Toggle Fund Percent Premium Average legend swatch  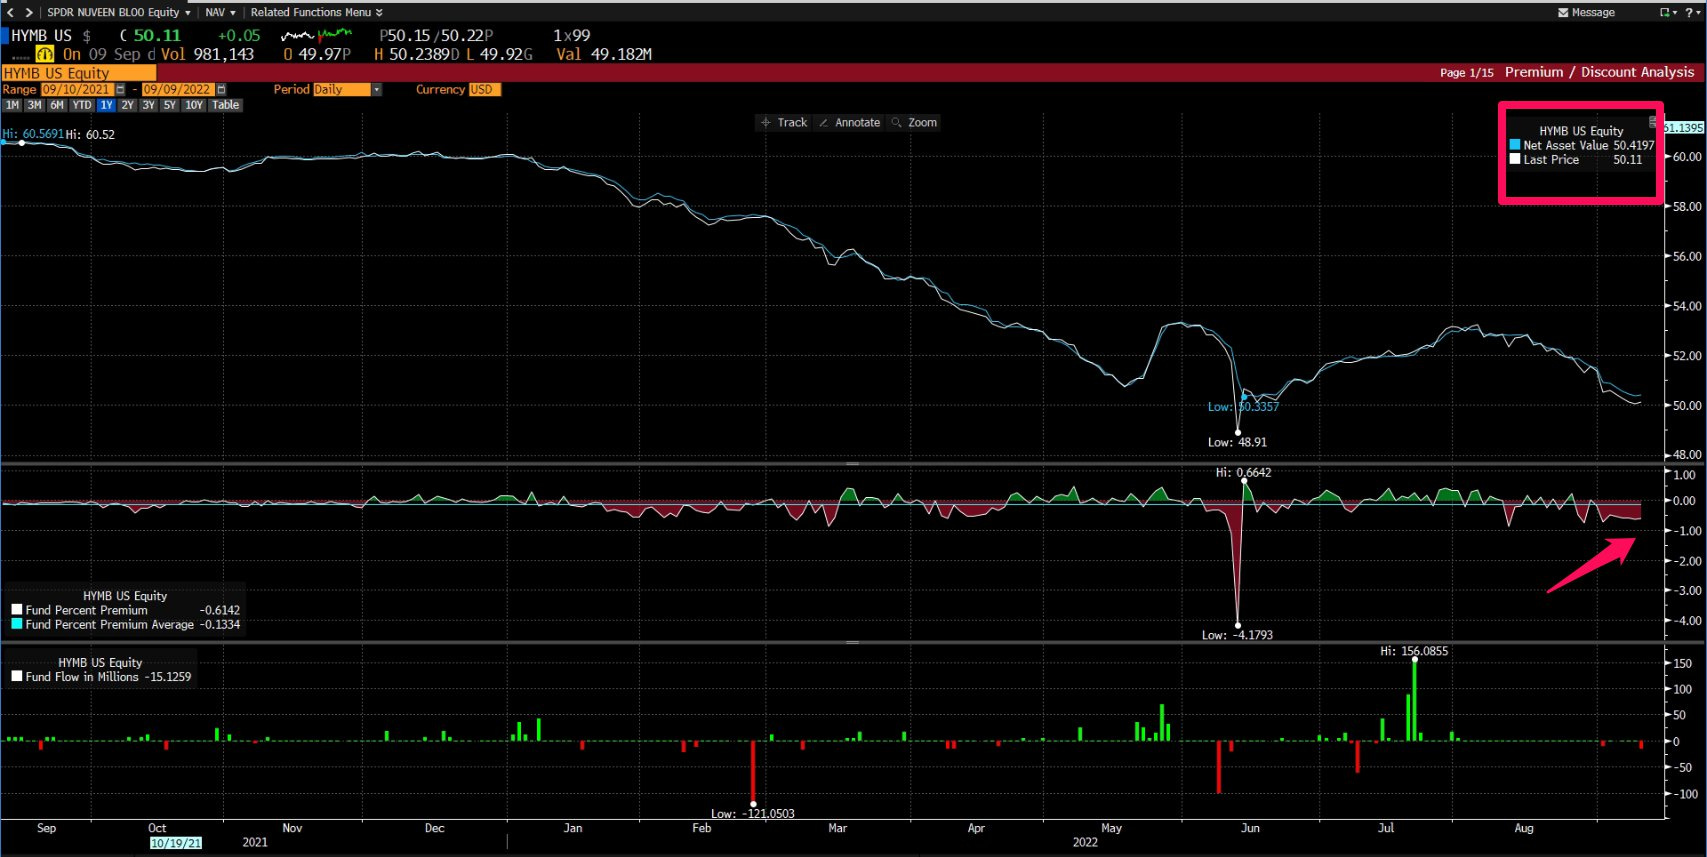[x=17, y=624]
